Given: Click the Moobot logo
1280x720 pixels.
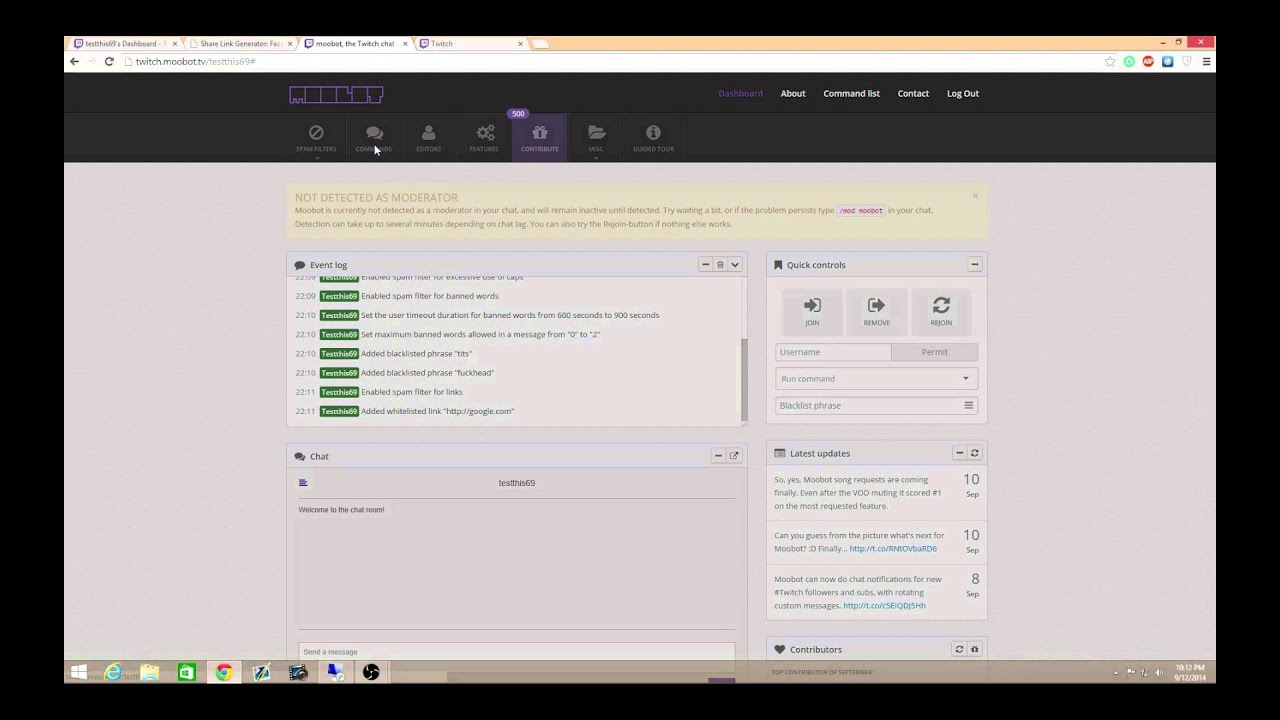Looking at the screenshot, I should (x=336, y=94).
